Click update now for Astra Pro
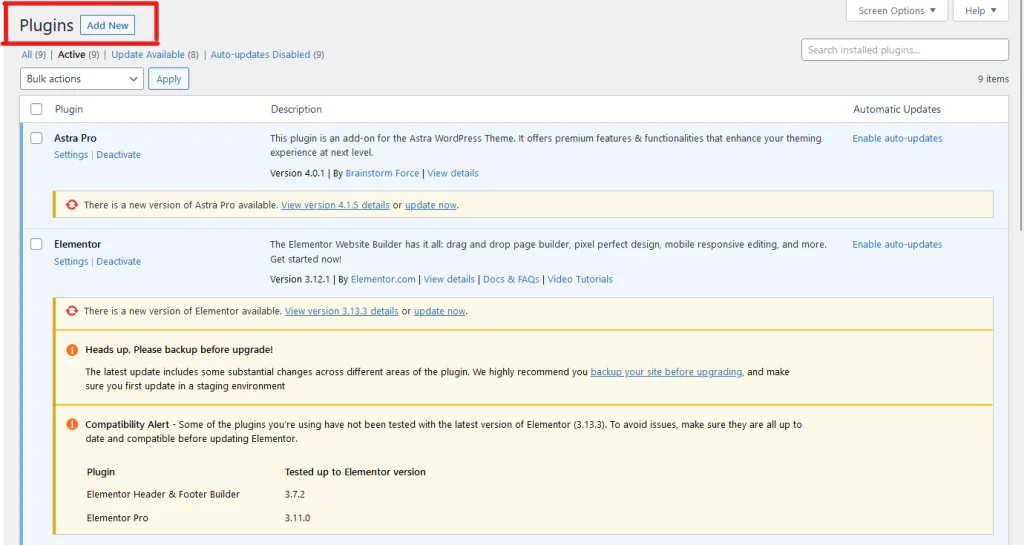1024x545 pixels. coord(430,205)
